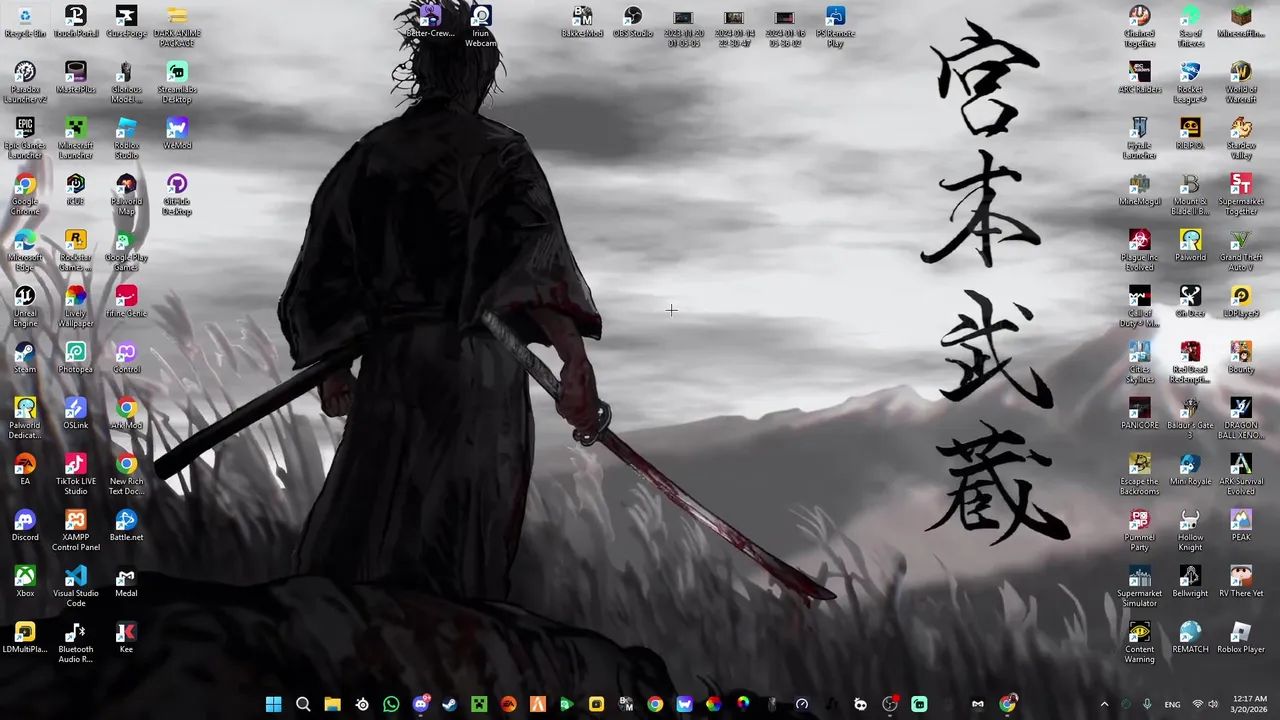This screenshot has height=720, width=1280.
Task: Launch XAMPP Control Panel shortcut
Action: click(x=76, y=530)
